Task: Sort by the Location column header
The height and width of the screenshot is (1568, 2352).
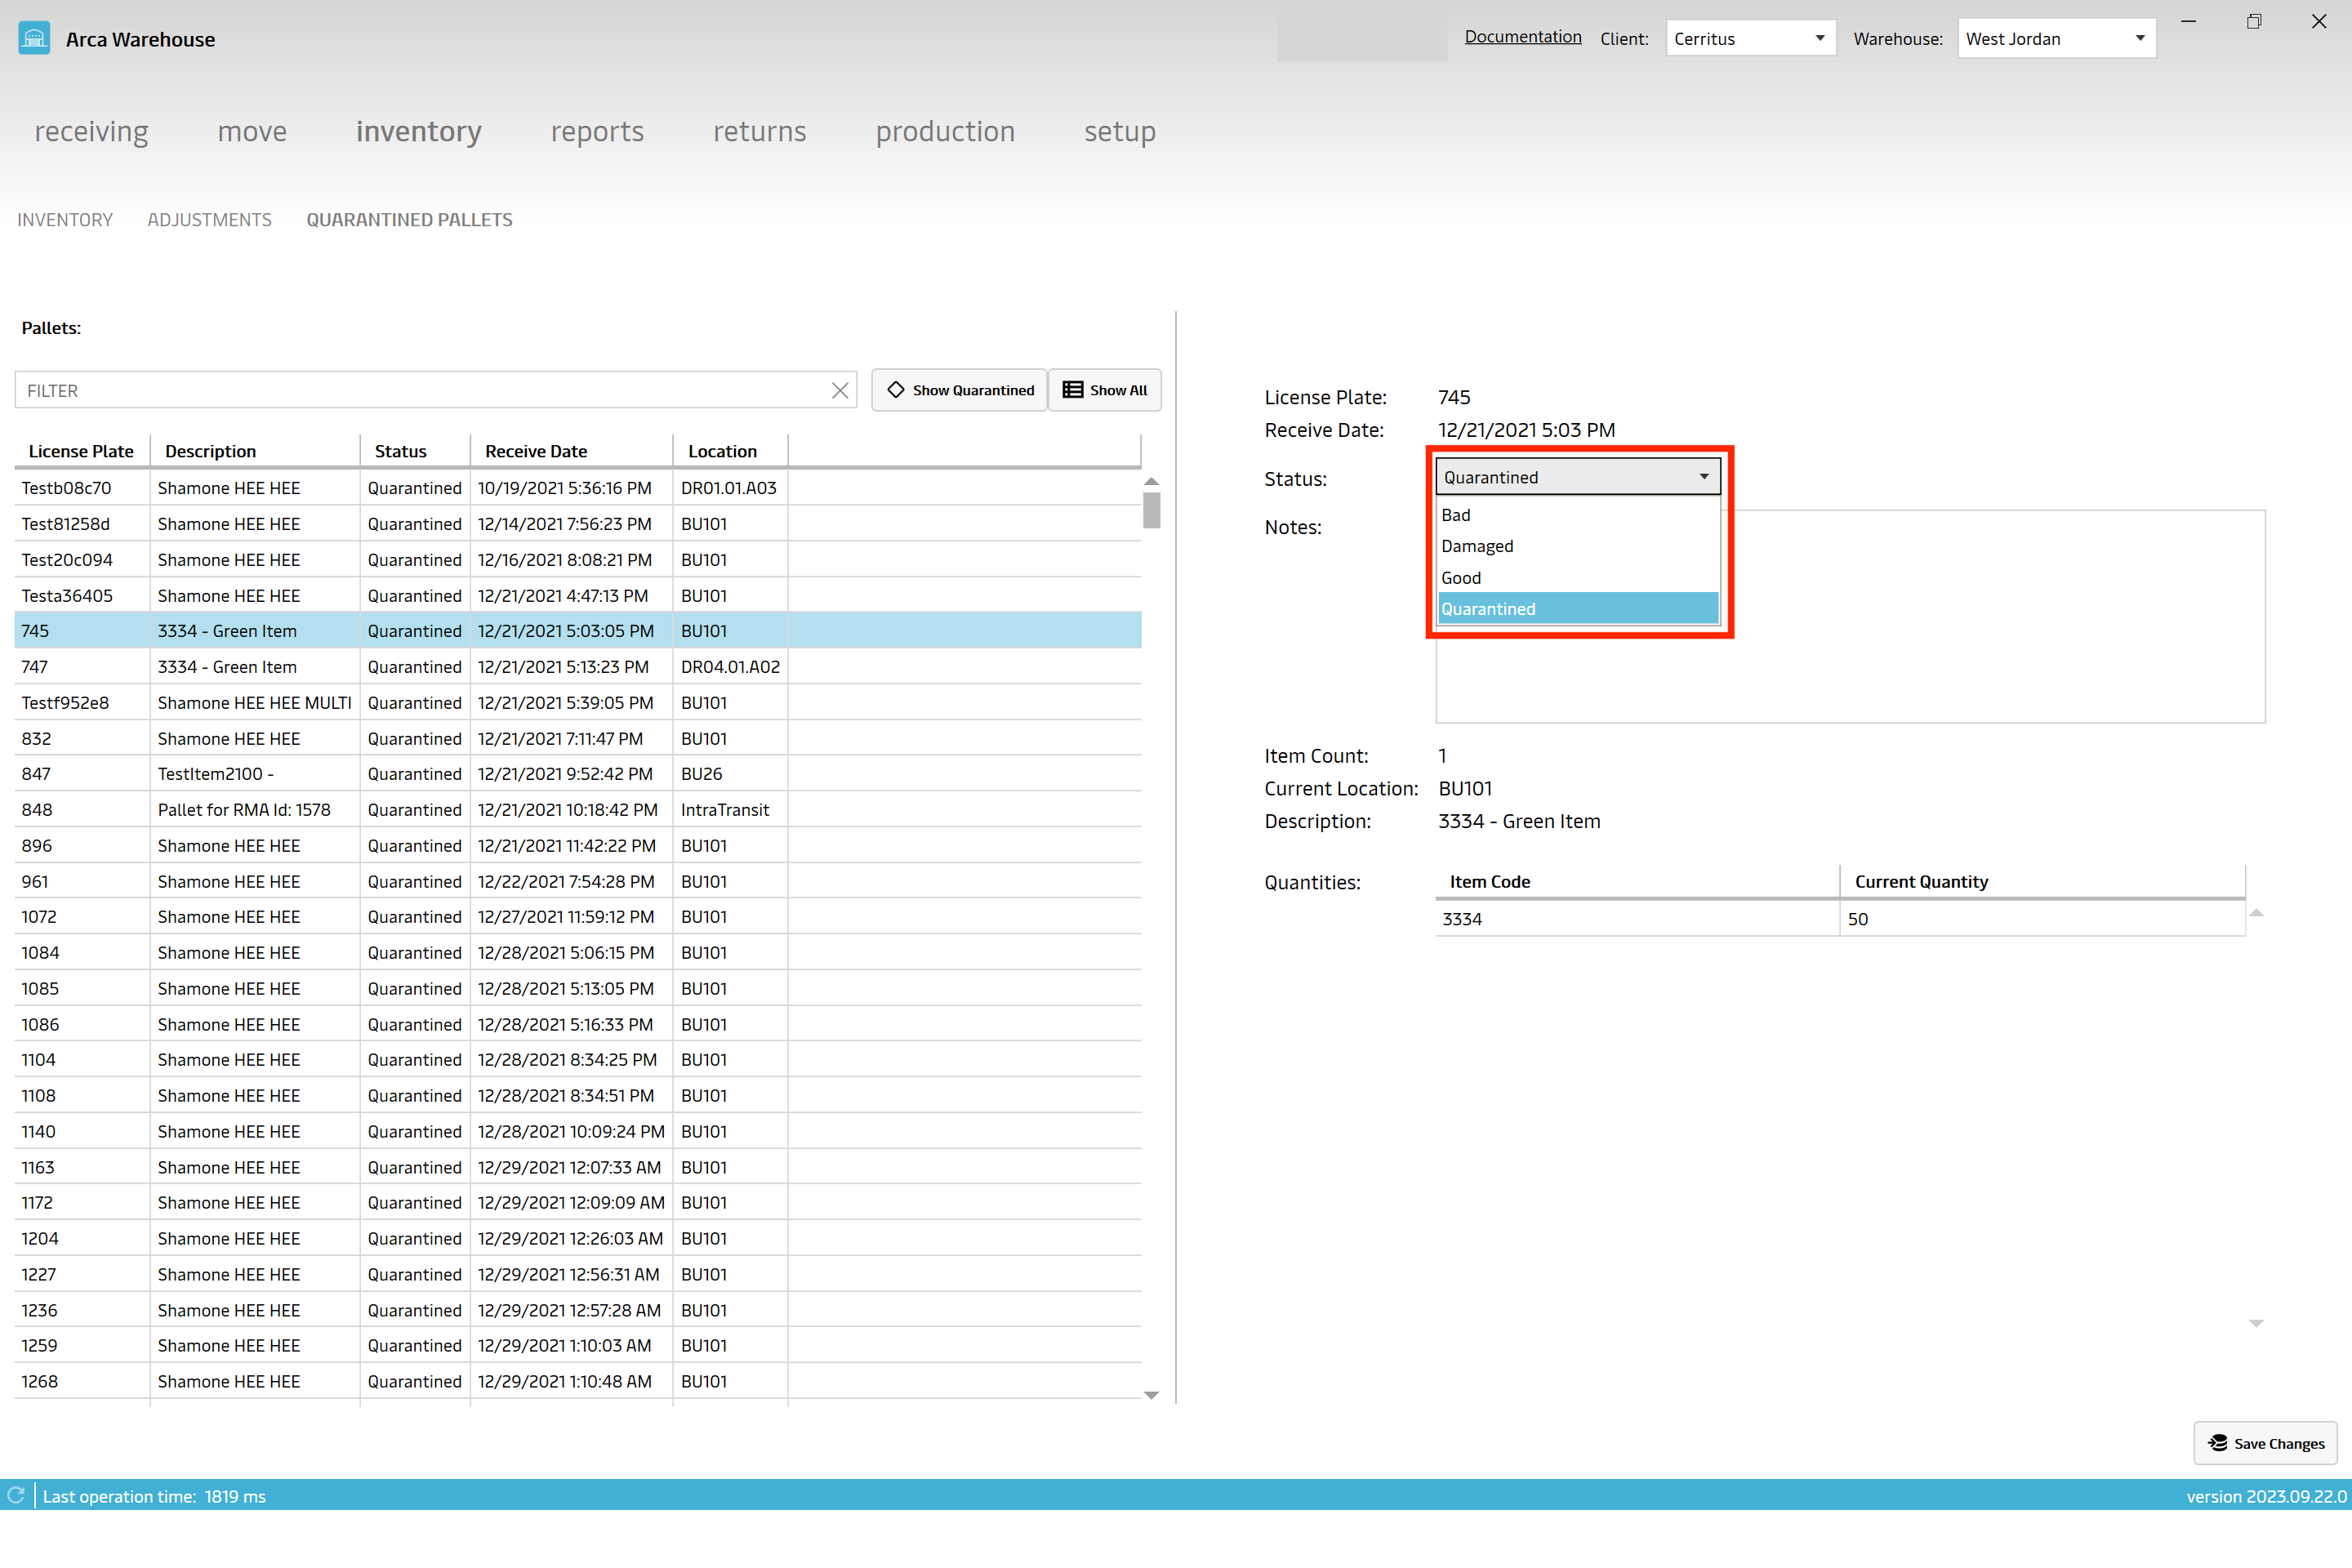Action: click(730, 451)
